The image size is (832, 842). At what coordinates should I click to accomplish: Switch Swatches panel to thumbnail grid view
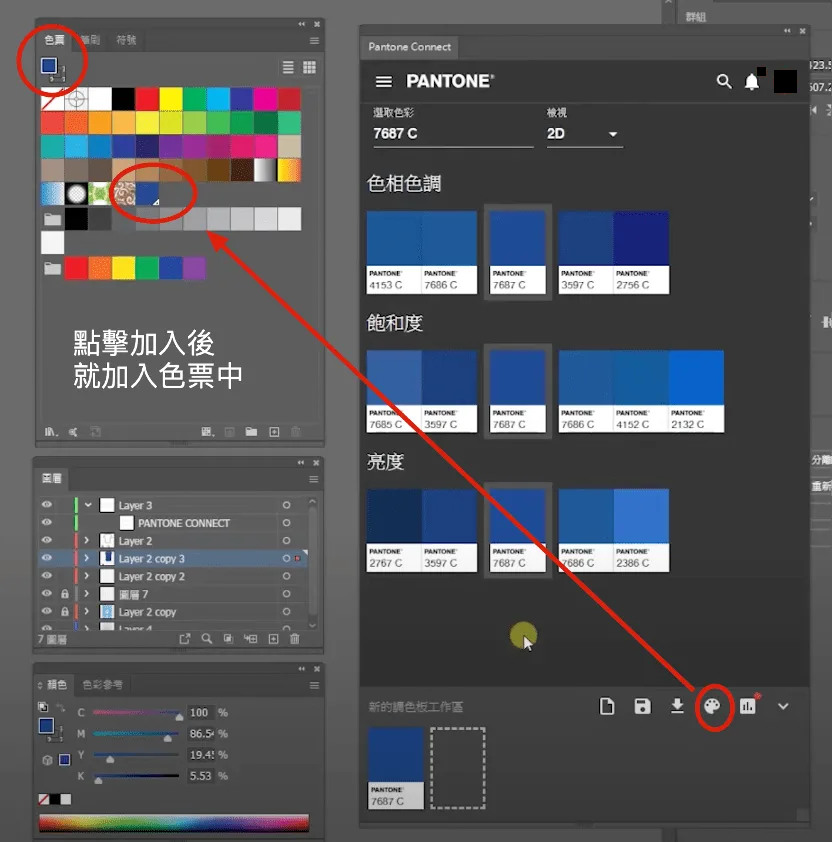pos(309,67)
